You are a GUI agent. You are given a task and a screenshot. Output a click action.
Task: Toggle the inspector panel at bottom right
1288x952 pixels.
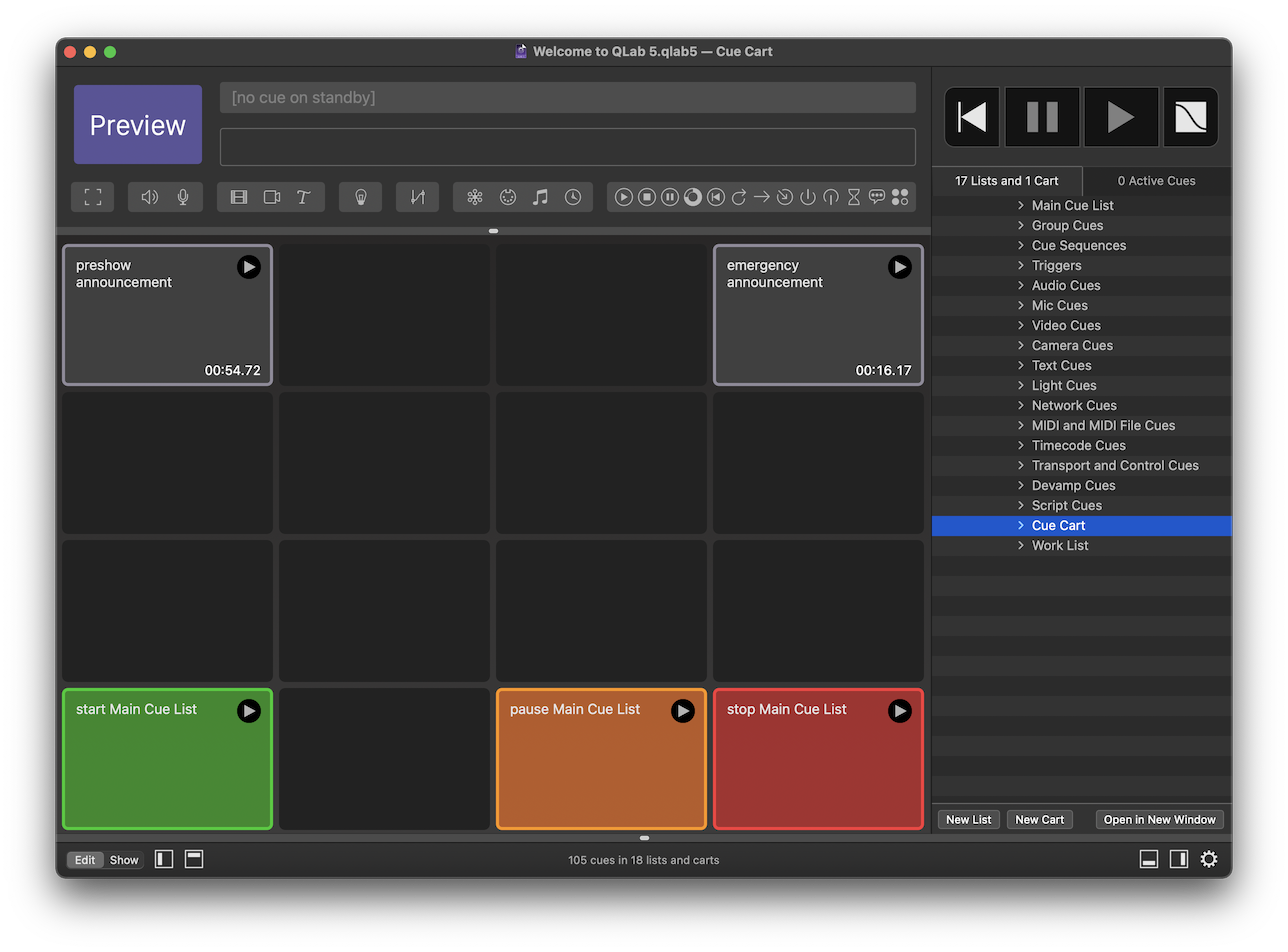click(1149, 860)
